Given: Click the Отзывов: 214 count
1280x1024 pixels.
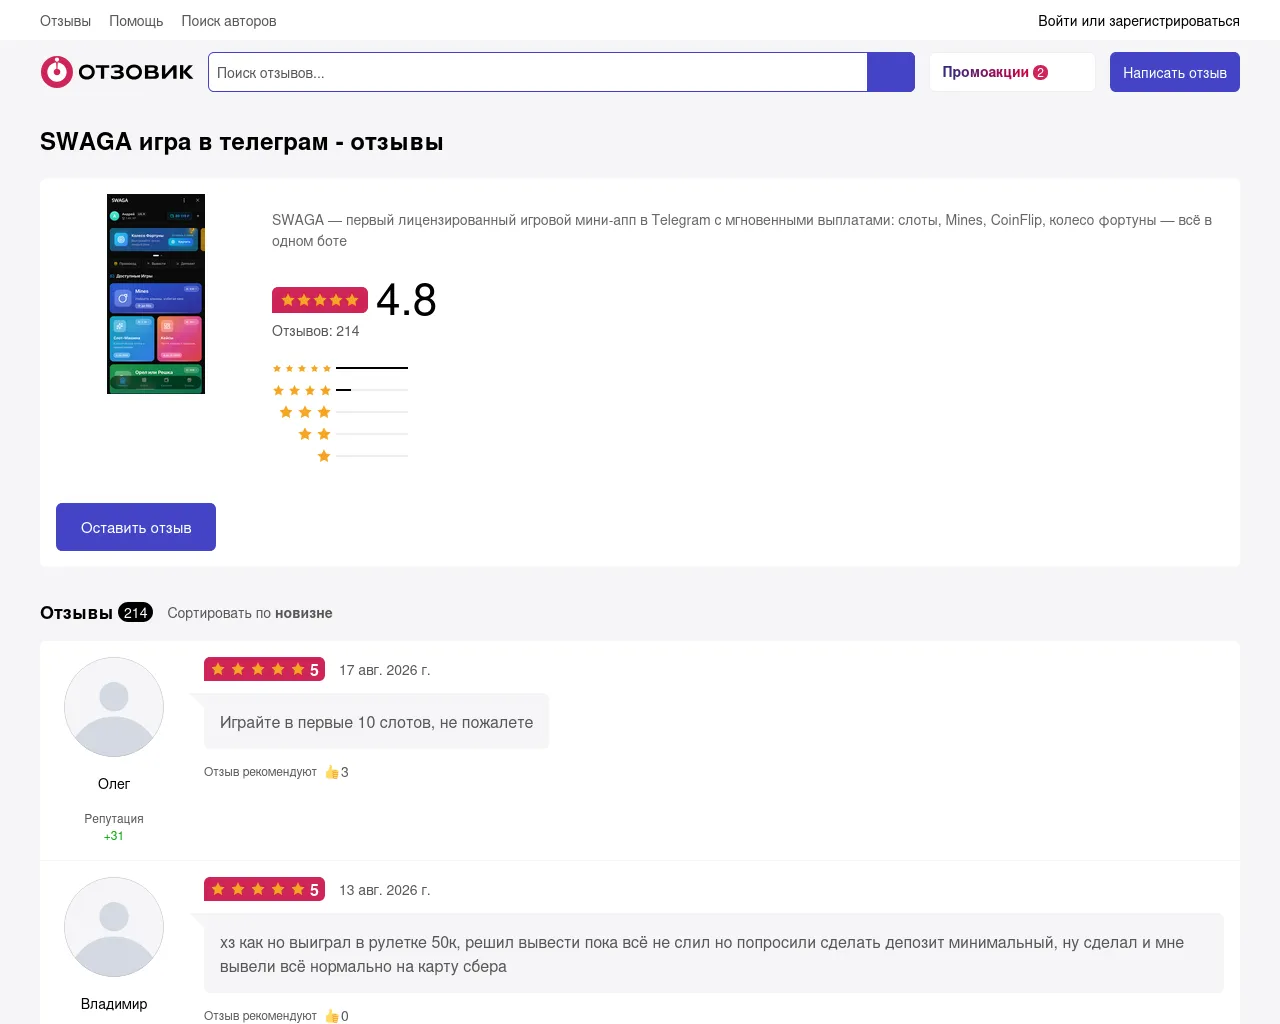Looking at the screenshot, I should click(315, 331).
